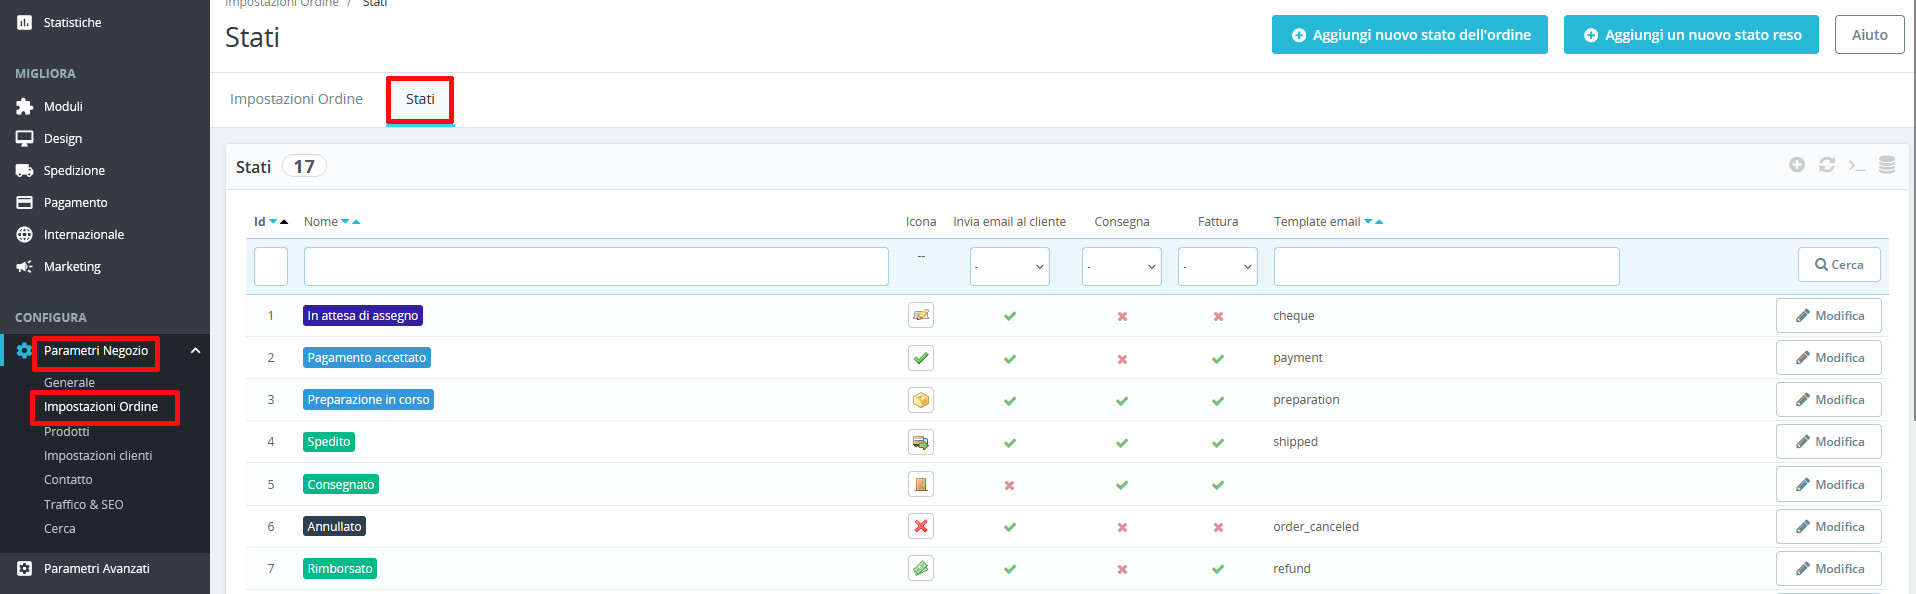The height and width of the screenshot is (594, 1916).
Task: Click Modifica for Spedito row
Action: click(1828, 441)
